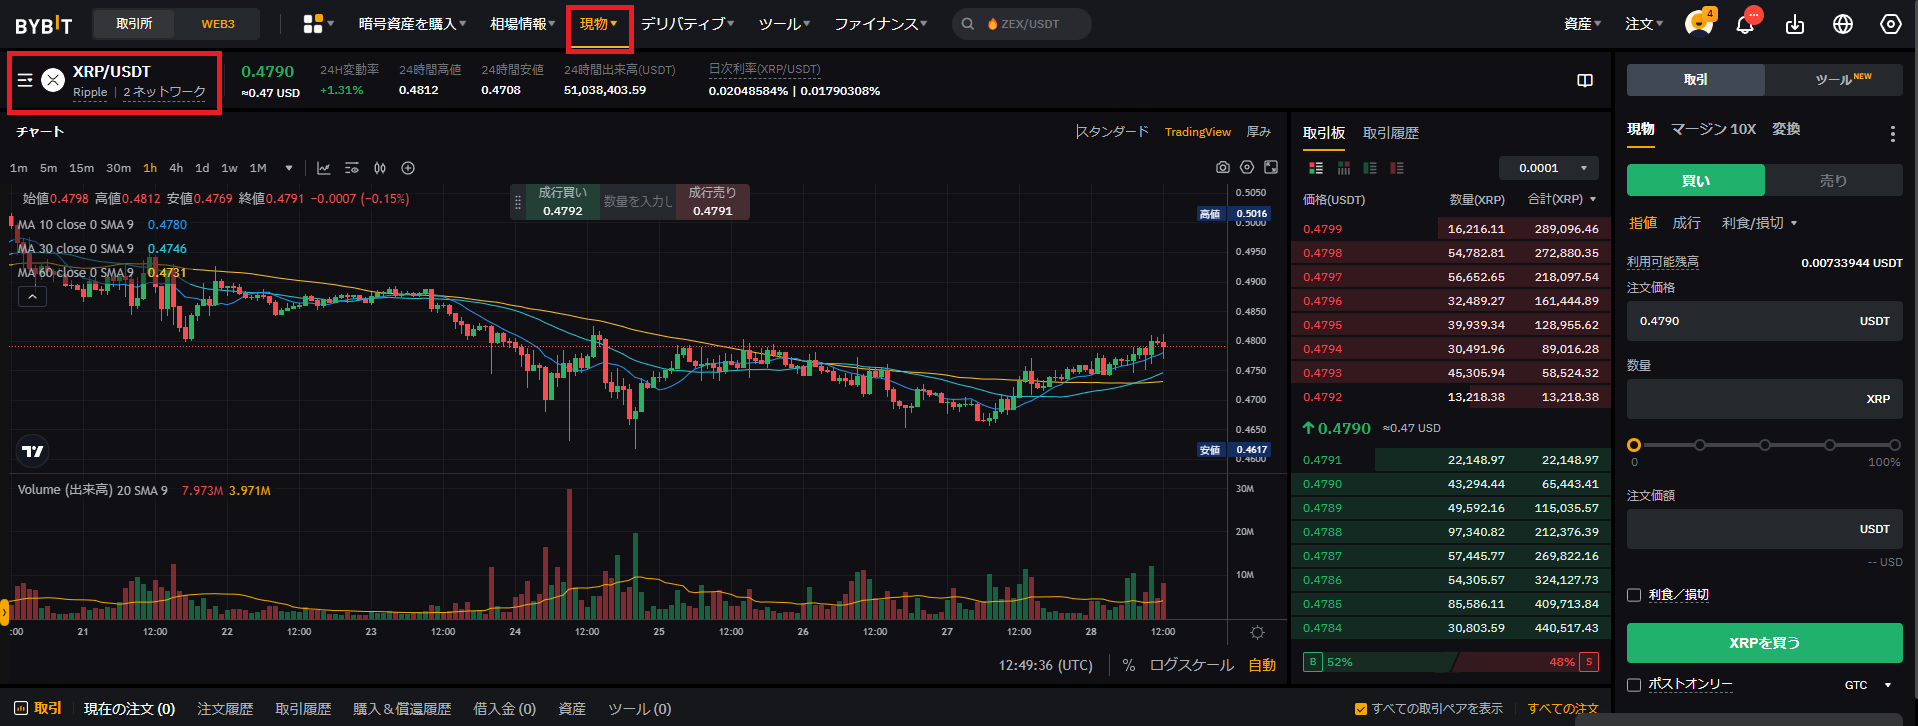Image resolution: width=1918 pixels, height=726 pixels.
Task: Show only buy orders view icon
Action: 1370,168
